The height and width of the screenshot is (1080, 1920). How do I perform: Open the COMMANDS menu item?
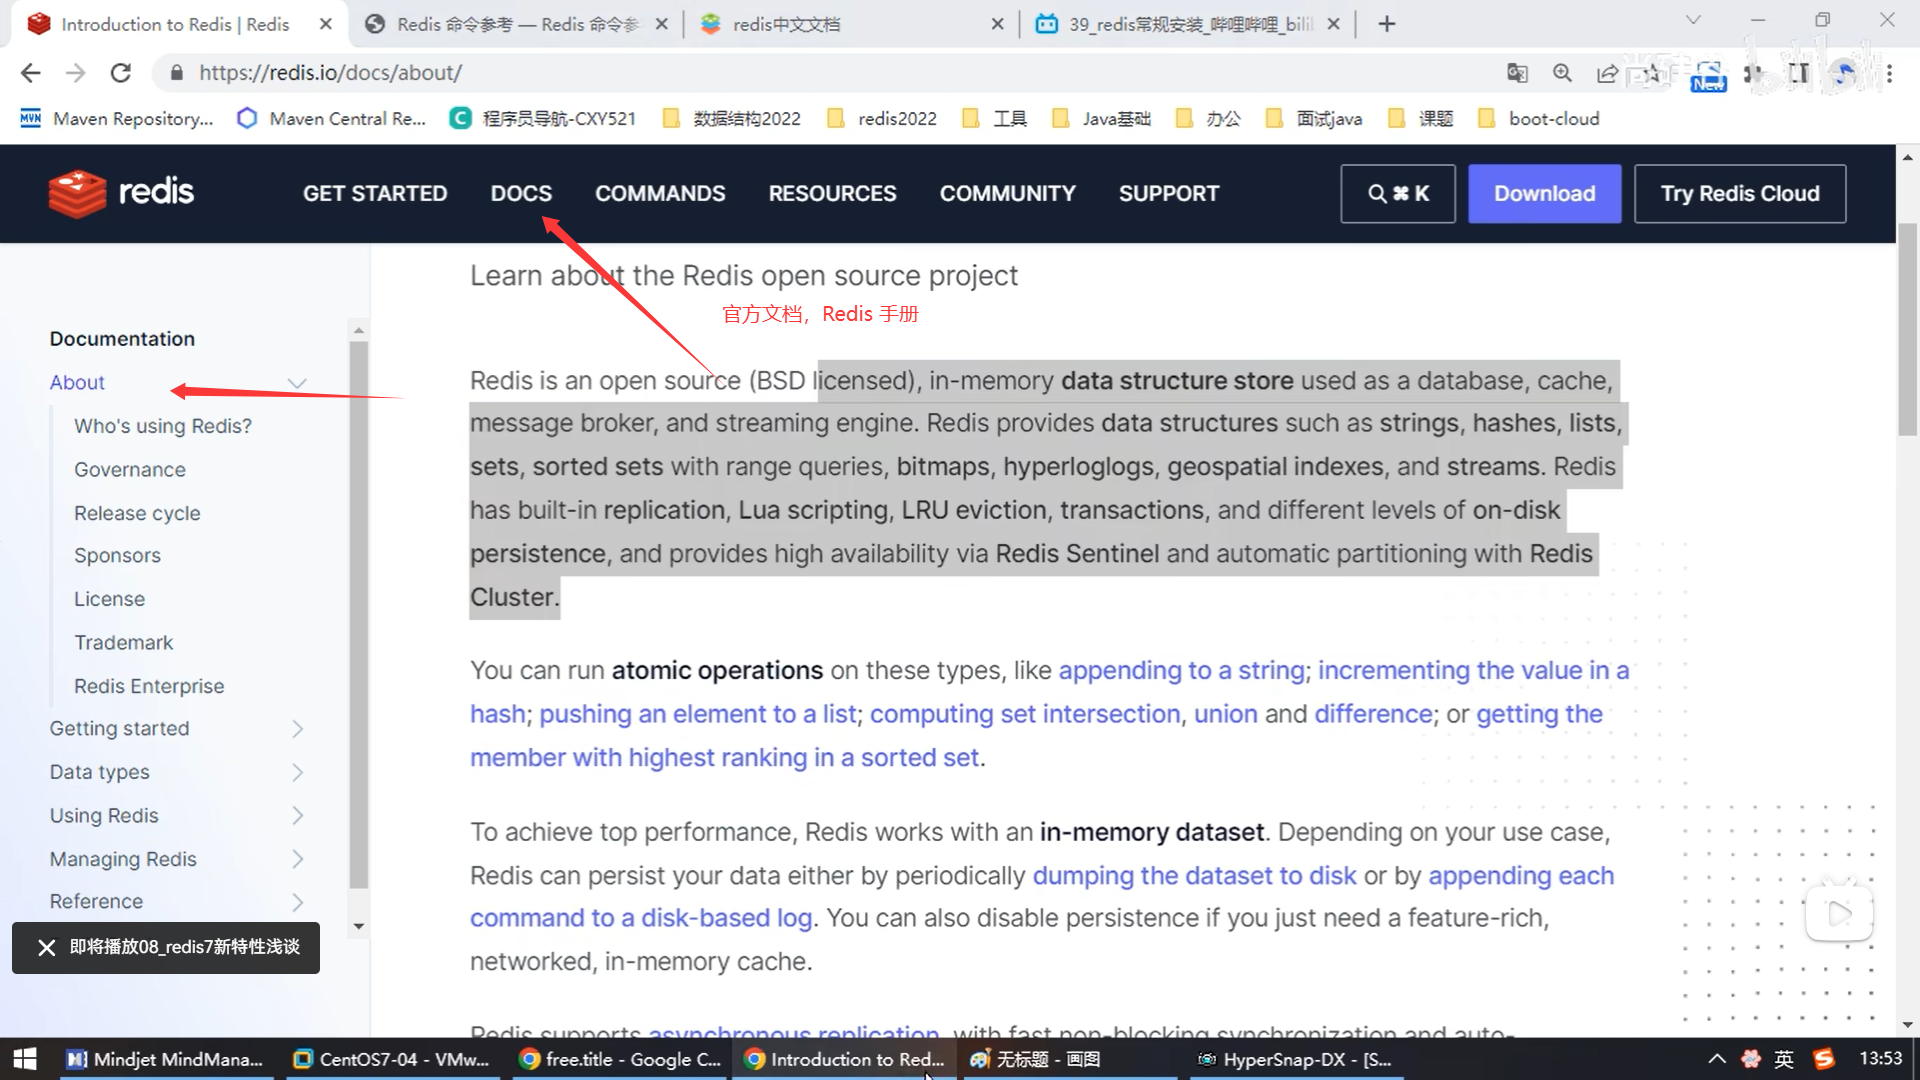[660, 193]
